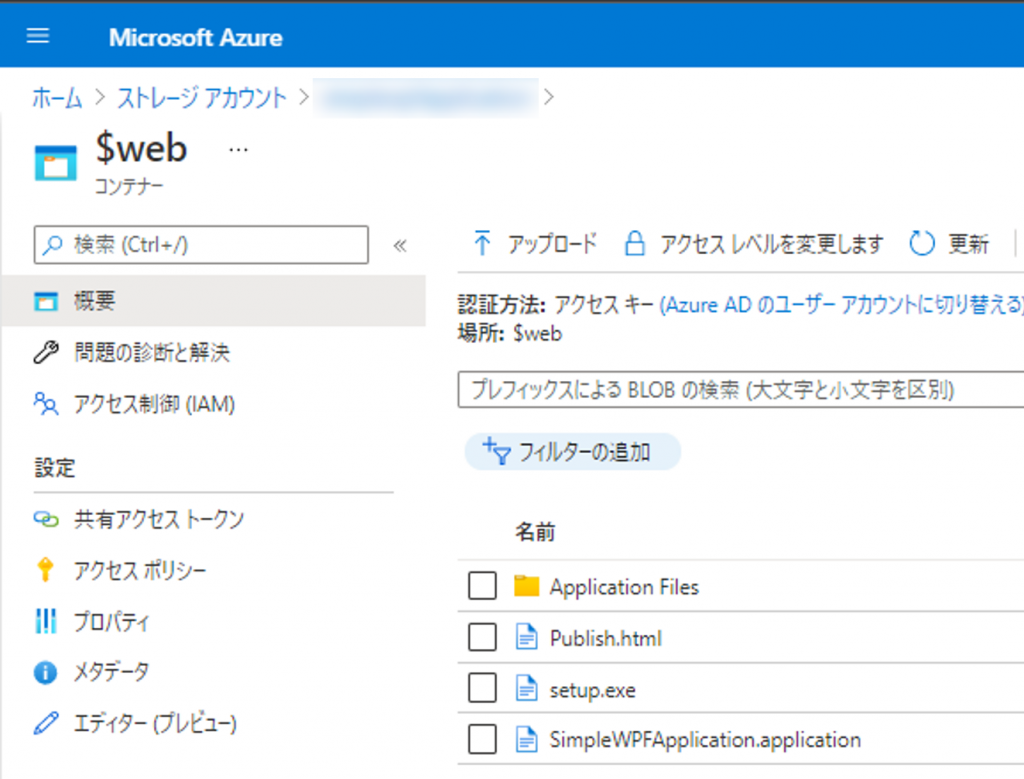Open the $web more options ellipsis
The width and height of the screenshot is (1024, 779).
(x=238, y=149)
